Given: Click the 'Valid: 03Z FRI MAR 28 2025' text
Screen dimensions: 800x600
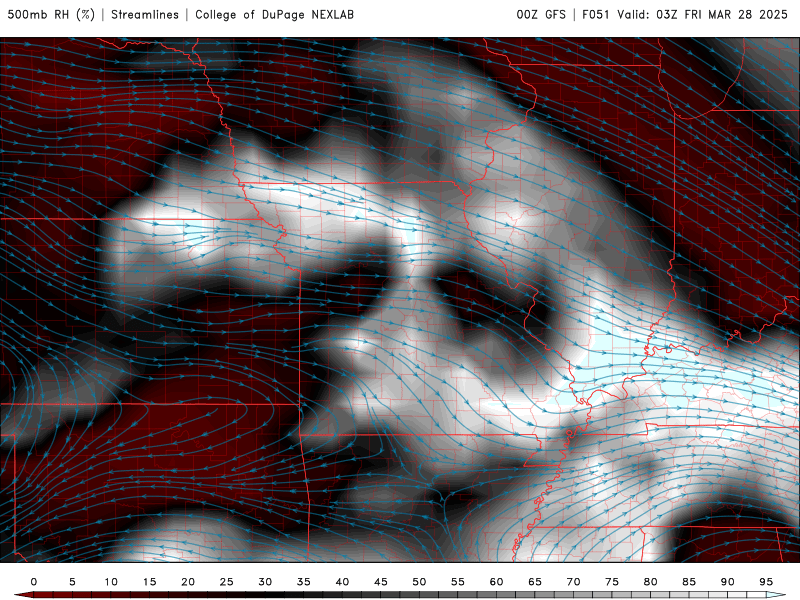Looking at the screenshot, I should 703,14.
